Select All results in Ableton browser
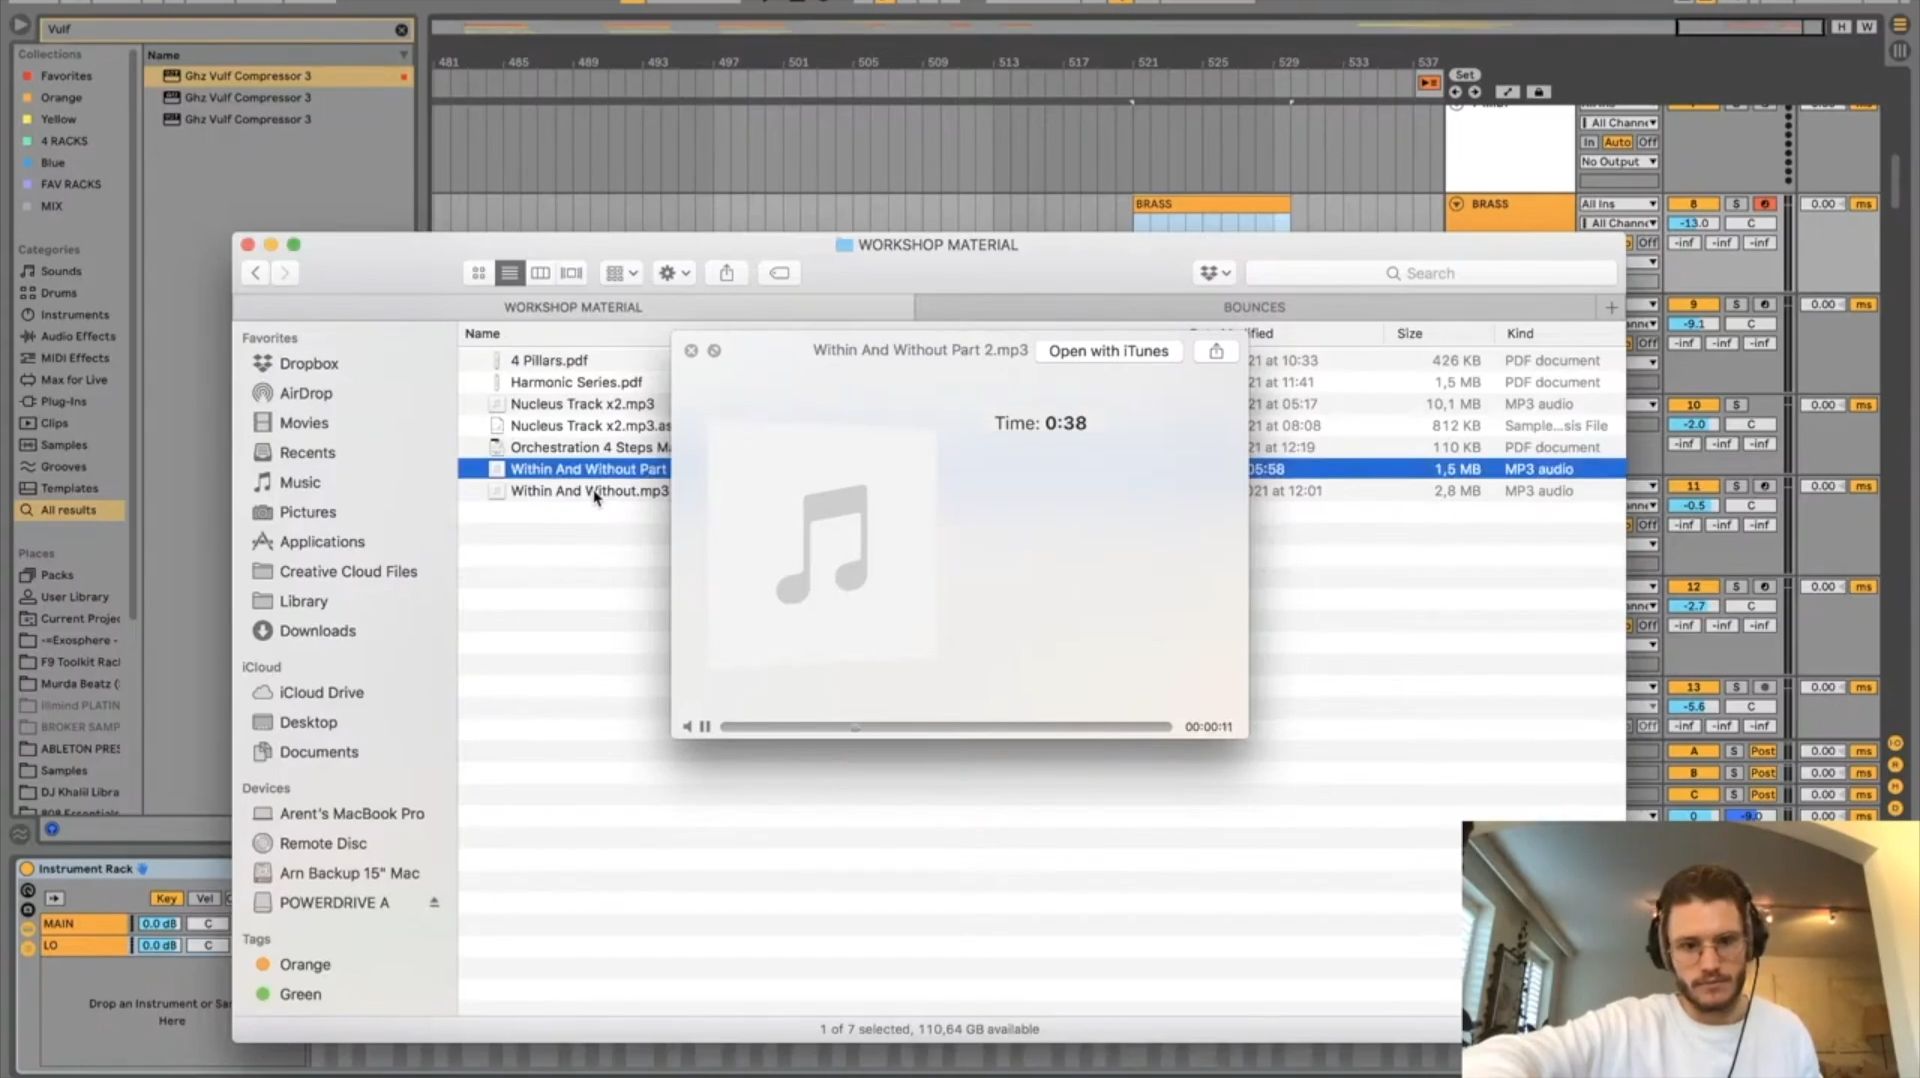This screenshot has height=1078, width=1920. click(69, 510)
